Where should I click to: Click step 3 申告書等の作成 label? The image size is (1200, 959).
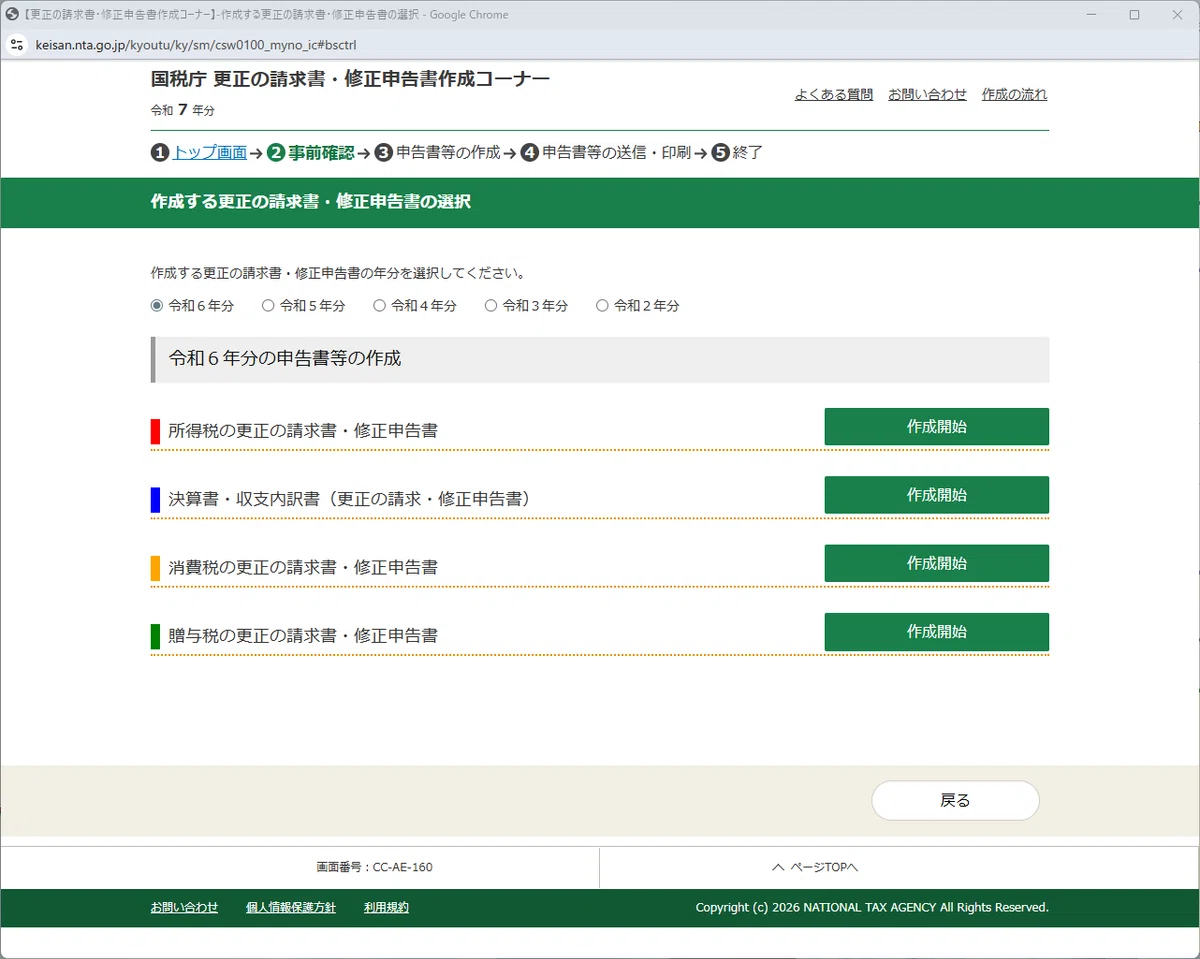448,153
